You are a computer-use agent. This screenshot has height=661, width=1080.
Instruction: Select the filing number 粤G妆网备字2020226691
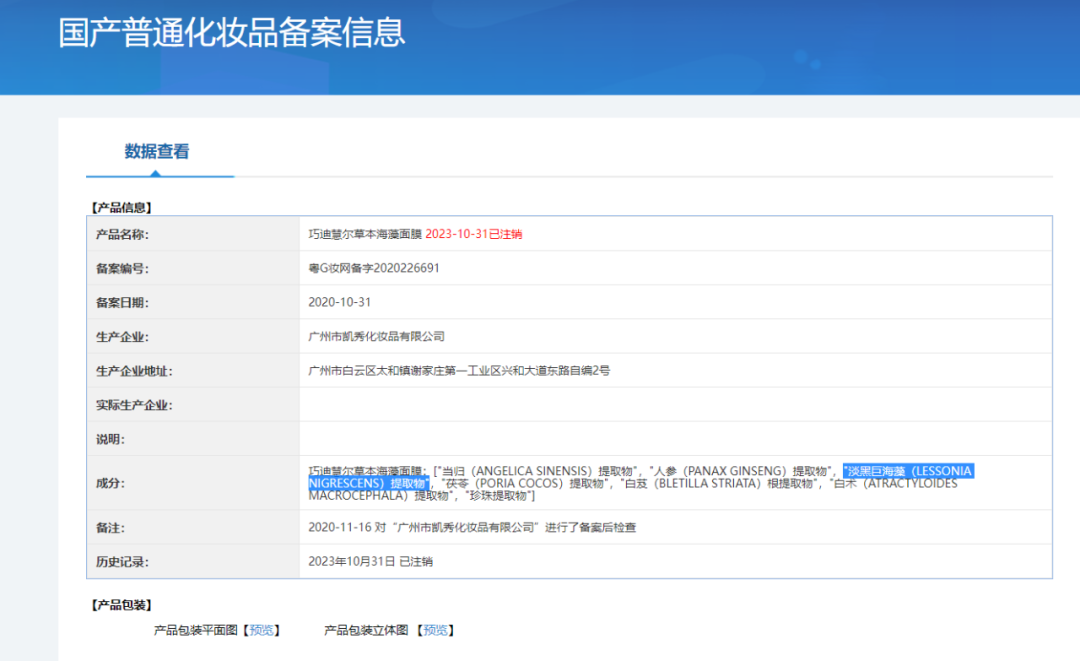(374, 268)
